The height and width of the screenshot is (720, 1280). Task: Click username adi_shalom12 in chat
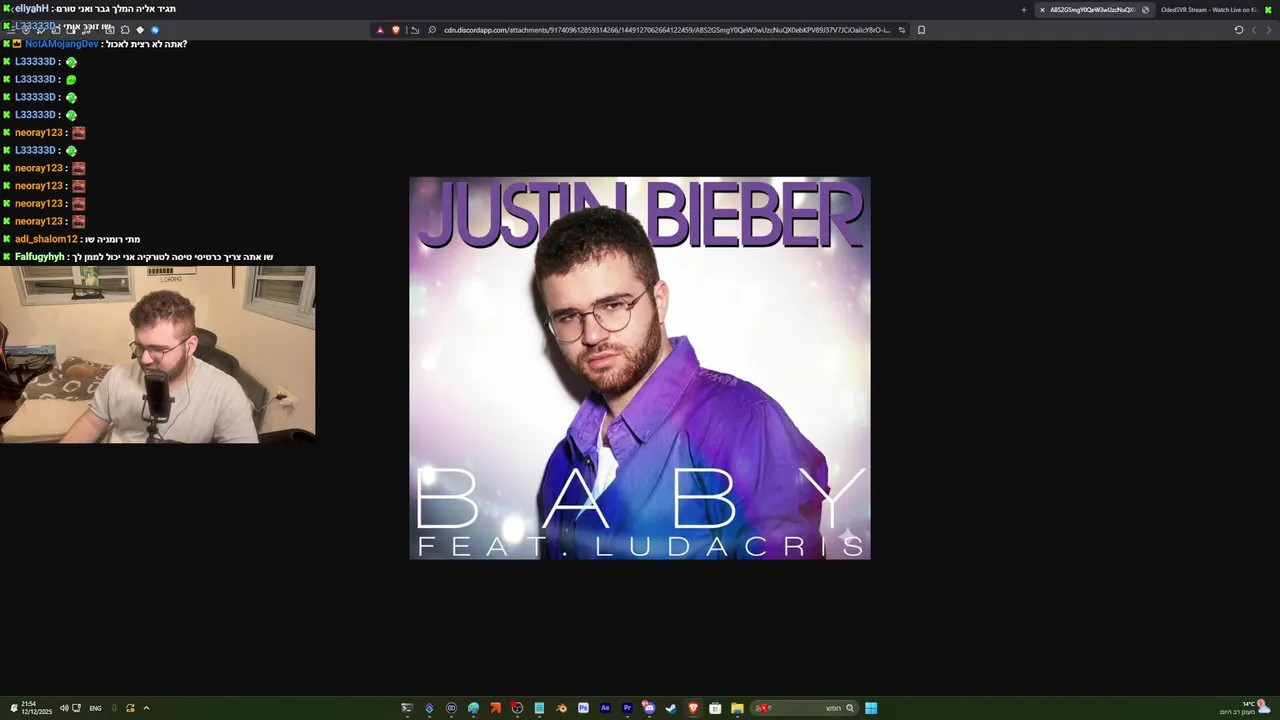(46, 239)
